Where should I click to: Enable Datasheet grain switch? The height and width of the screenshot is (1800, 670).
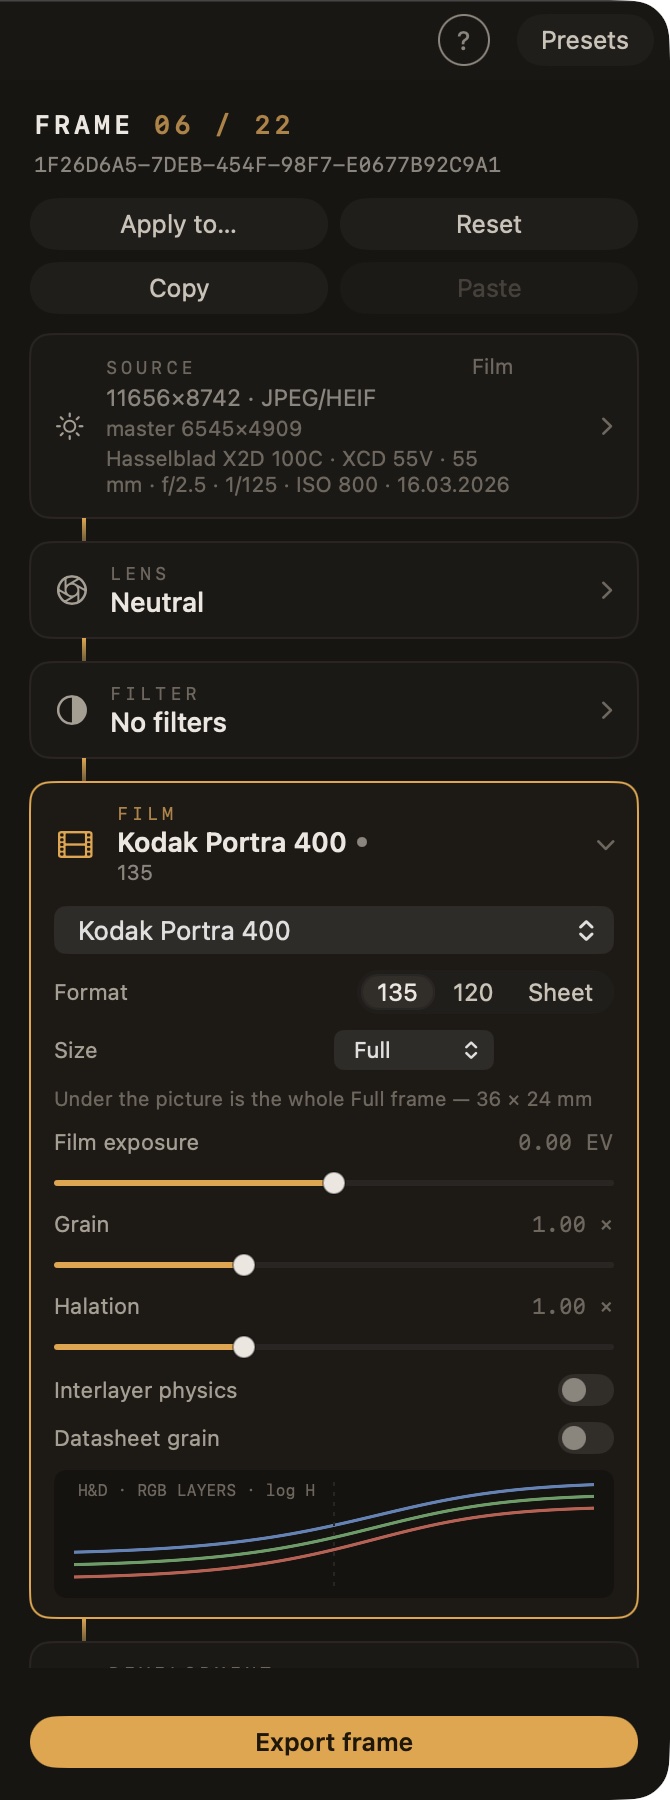point(586,1438)
